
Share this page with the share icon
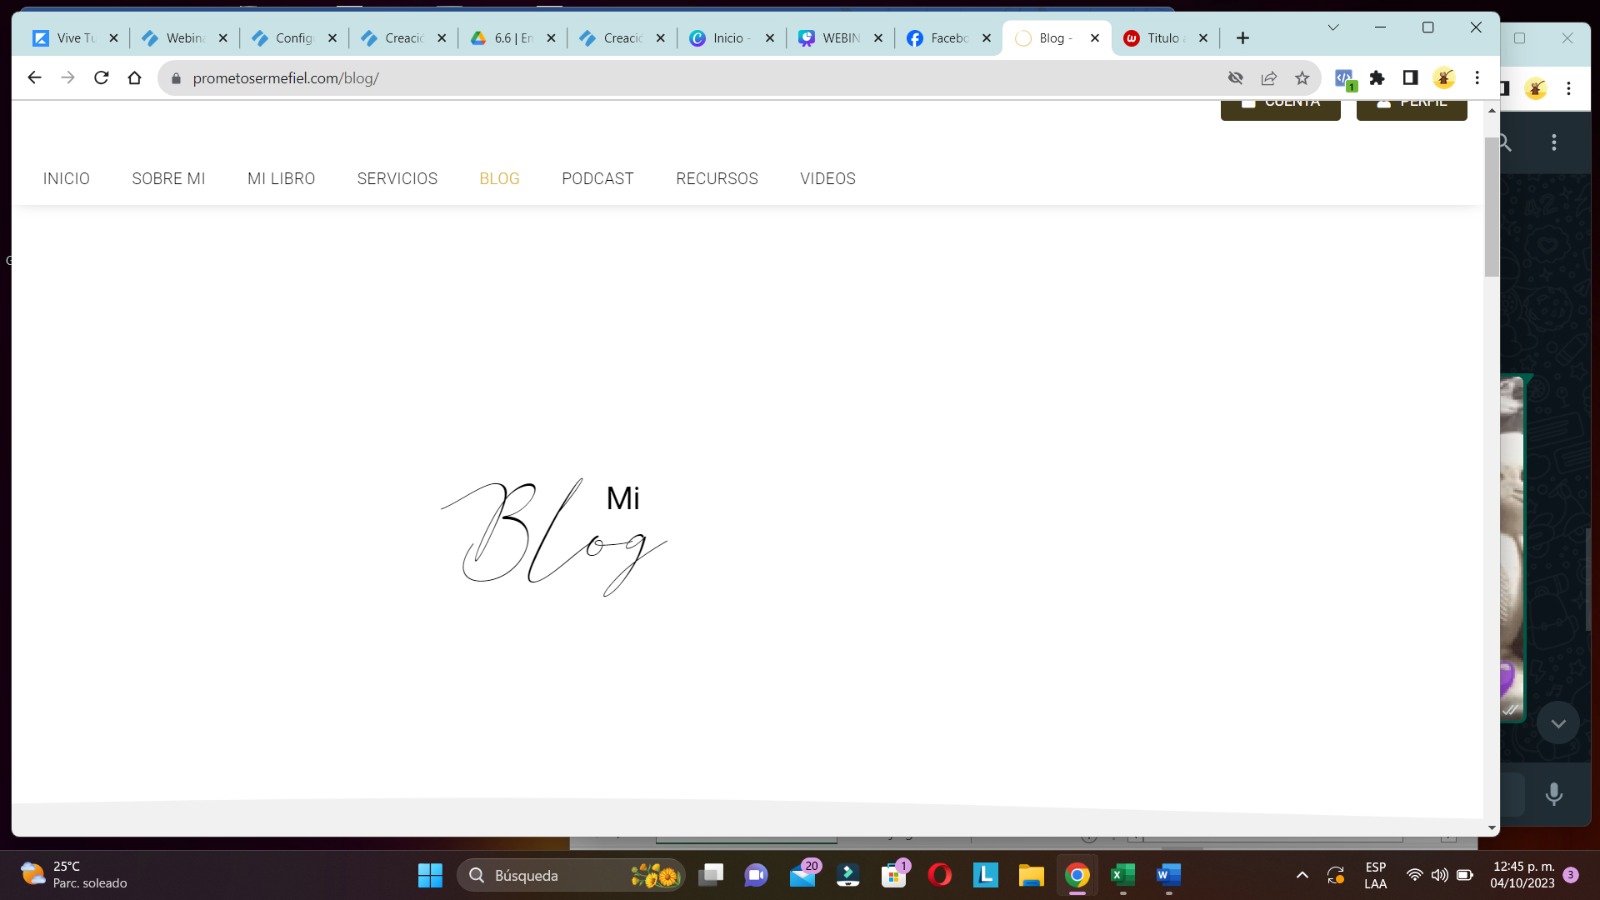1269,78
